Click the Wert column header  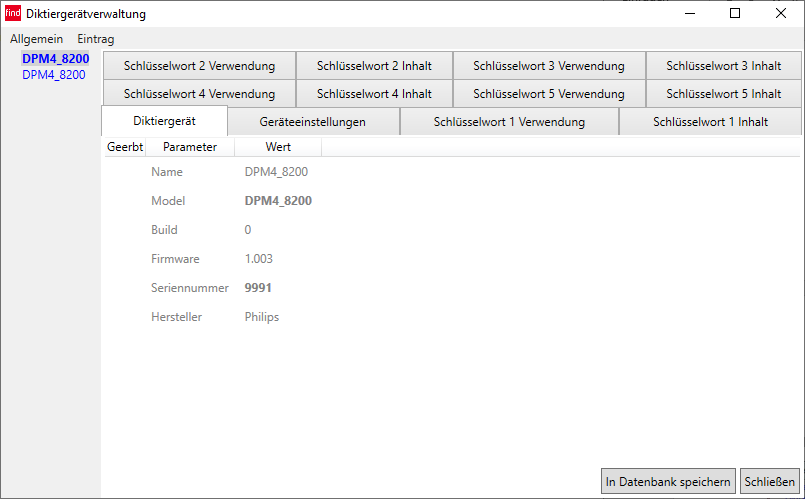point(278,147)
